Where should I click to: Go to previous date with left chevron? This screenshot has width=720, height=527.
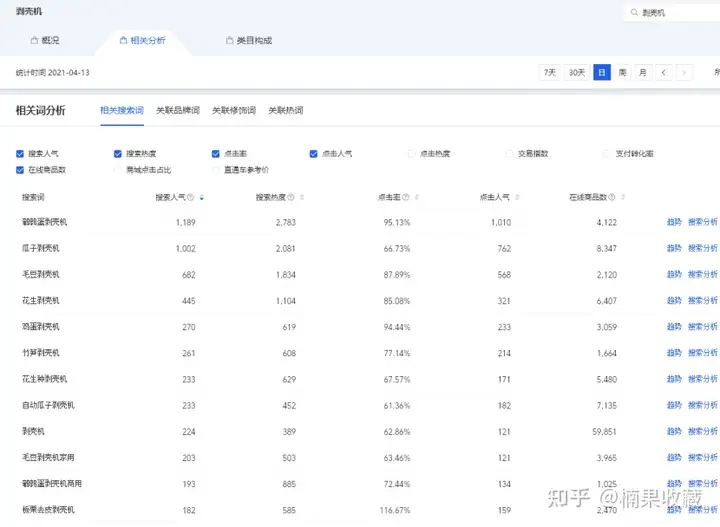(x=664, y=73)
